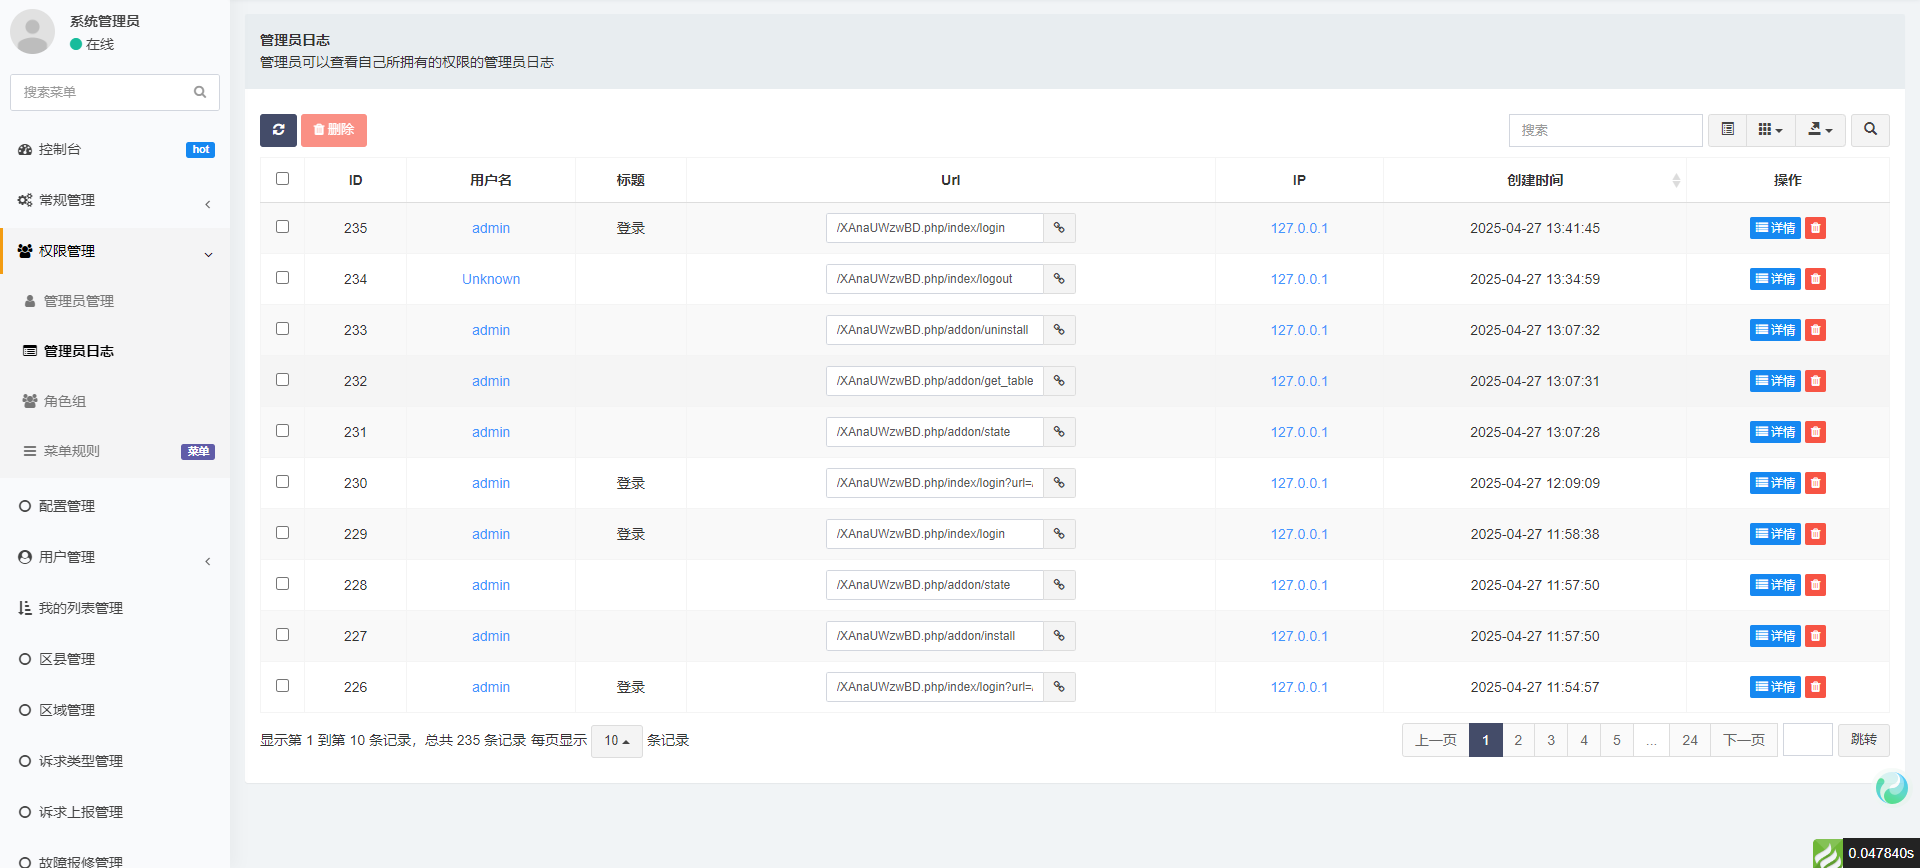The height and width of the screenshot is (868, 1920).
Task: Toggle the table view mode icon
Action: point(1727,130)
